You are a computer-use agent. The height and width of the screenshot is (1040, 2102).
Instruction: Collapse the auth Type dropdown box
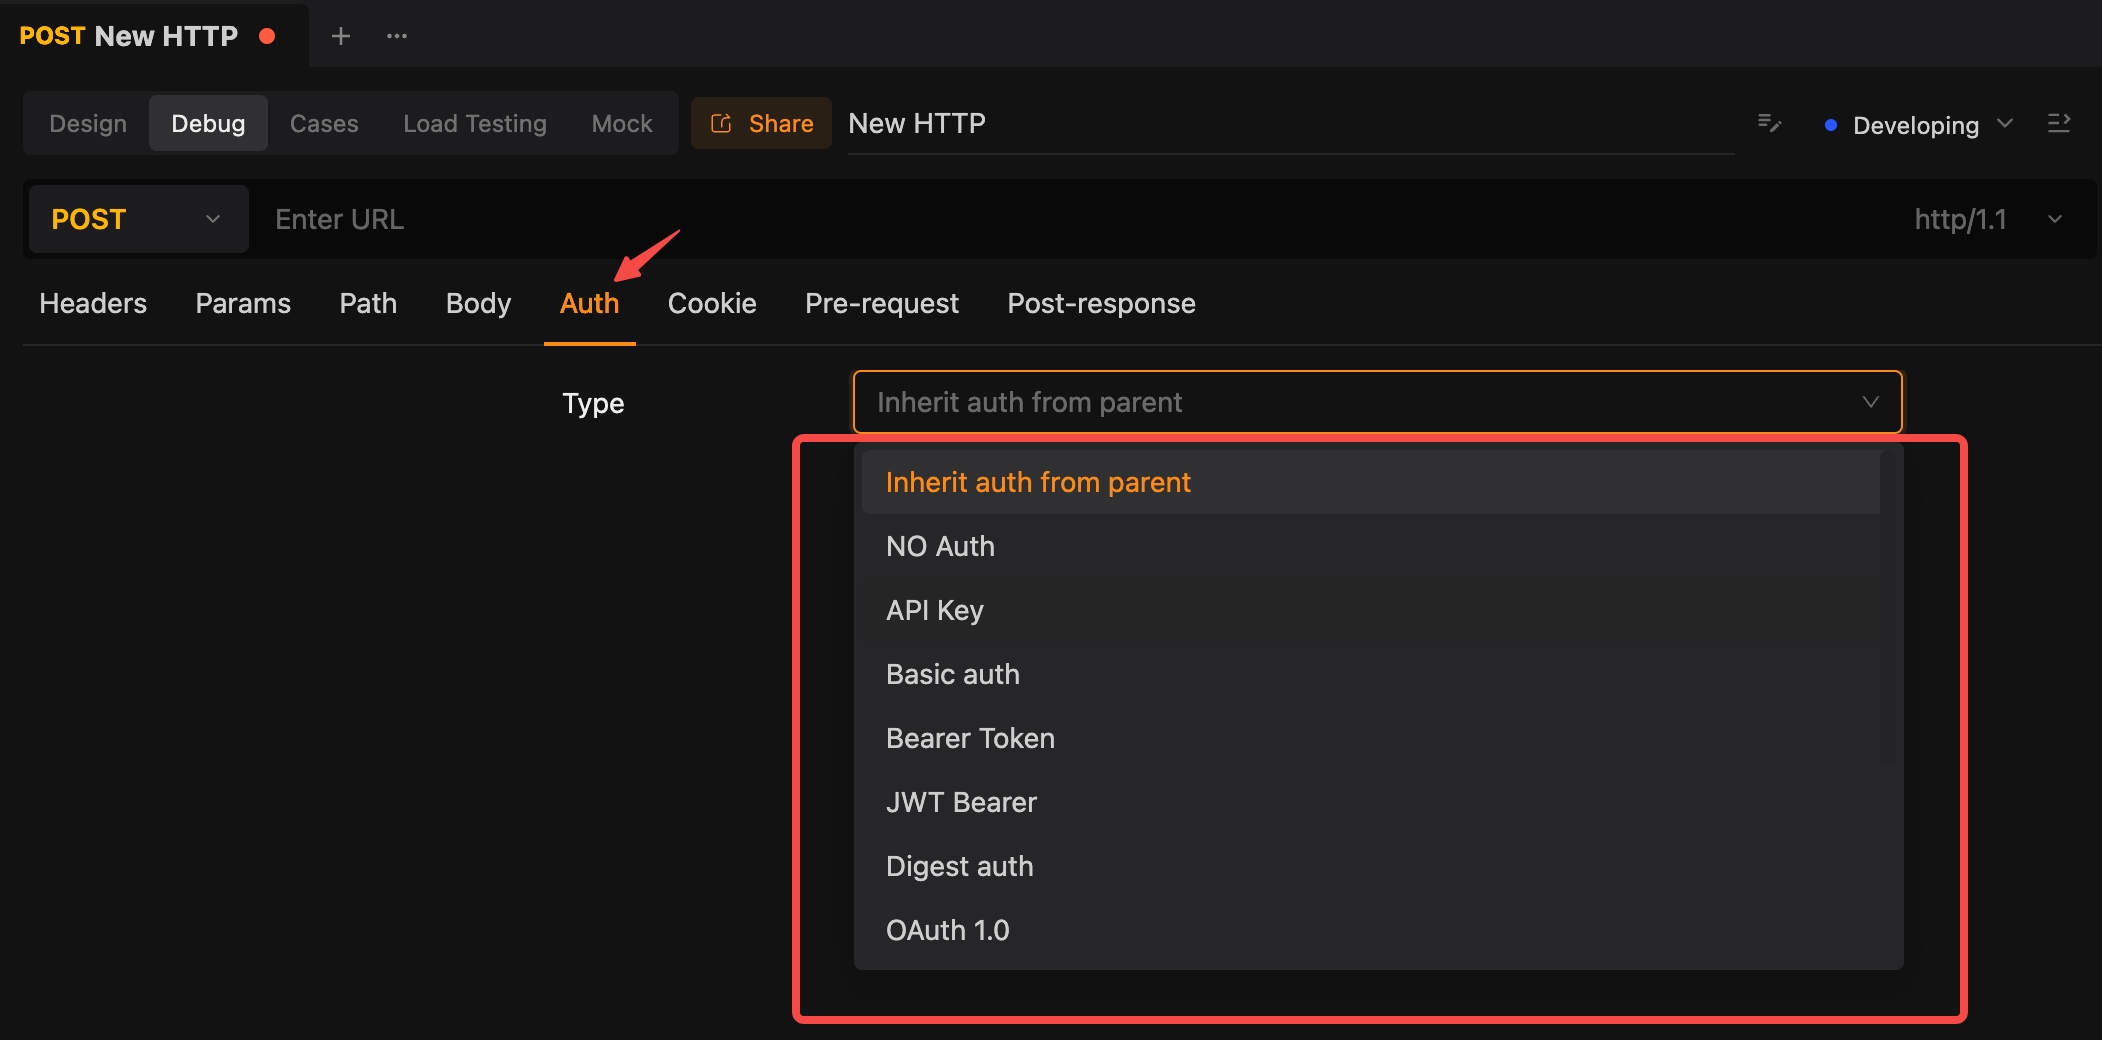[1377, 402]
